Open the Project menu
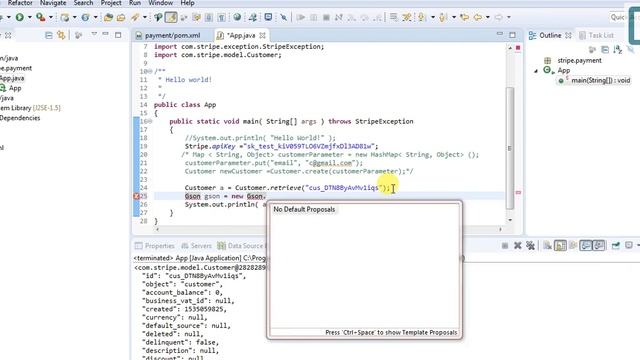The width and height of the screenshot is (640, 360). pyautogui.click(x=111, y=3)
